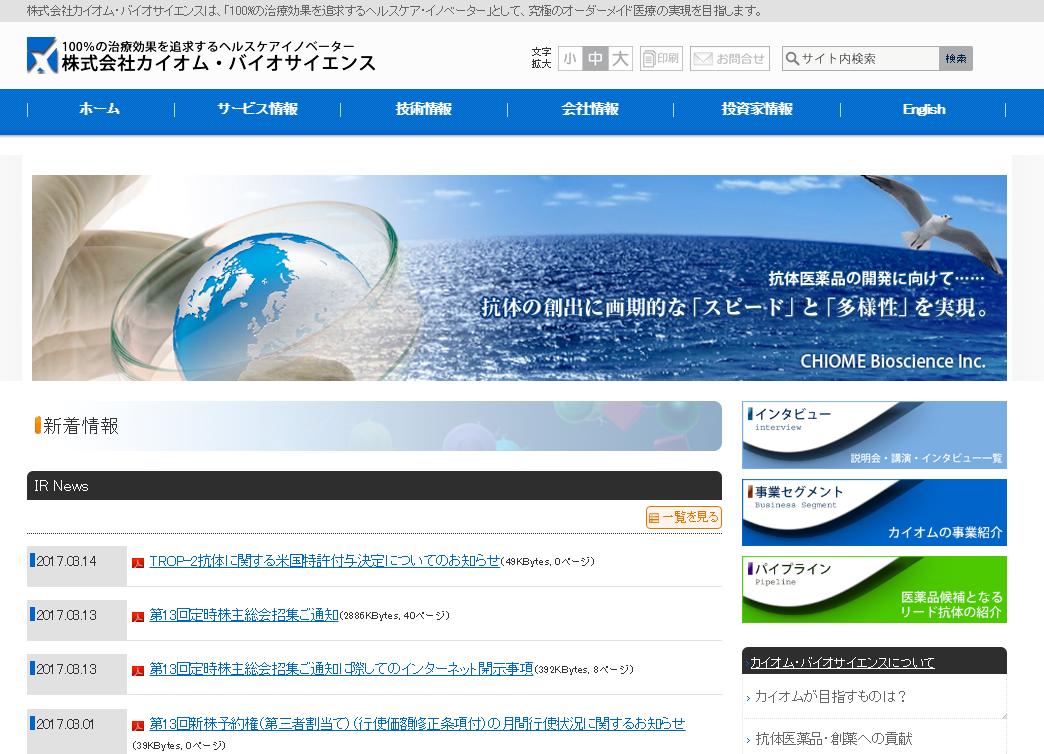Click the 新着情報 heading
This screenshot has height=754, width=1044.
[81, 426]
